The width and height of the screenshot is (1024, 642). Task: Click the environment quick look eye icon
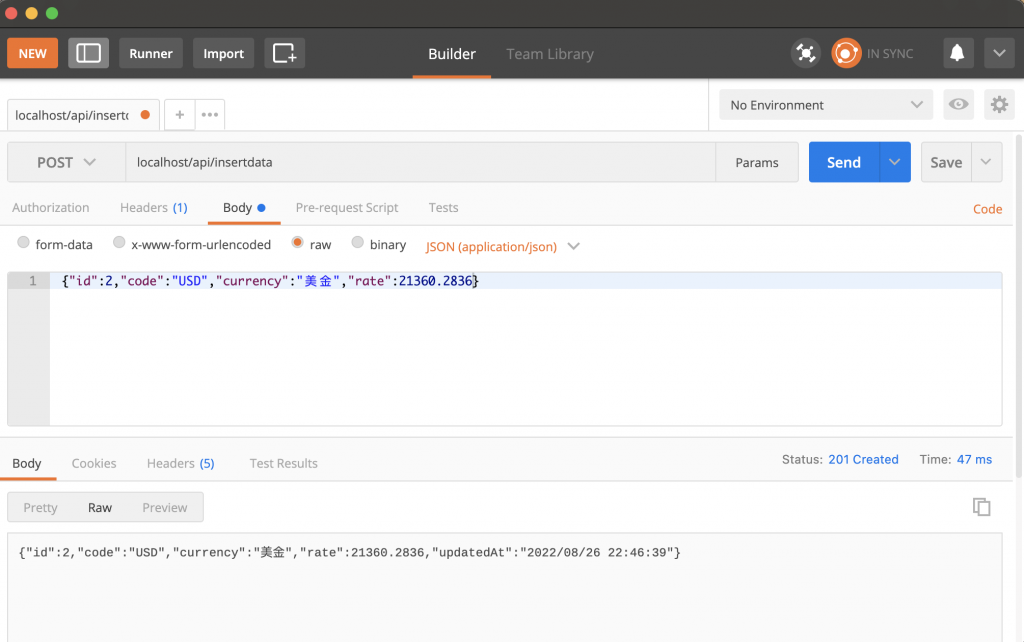point(959,104)
